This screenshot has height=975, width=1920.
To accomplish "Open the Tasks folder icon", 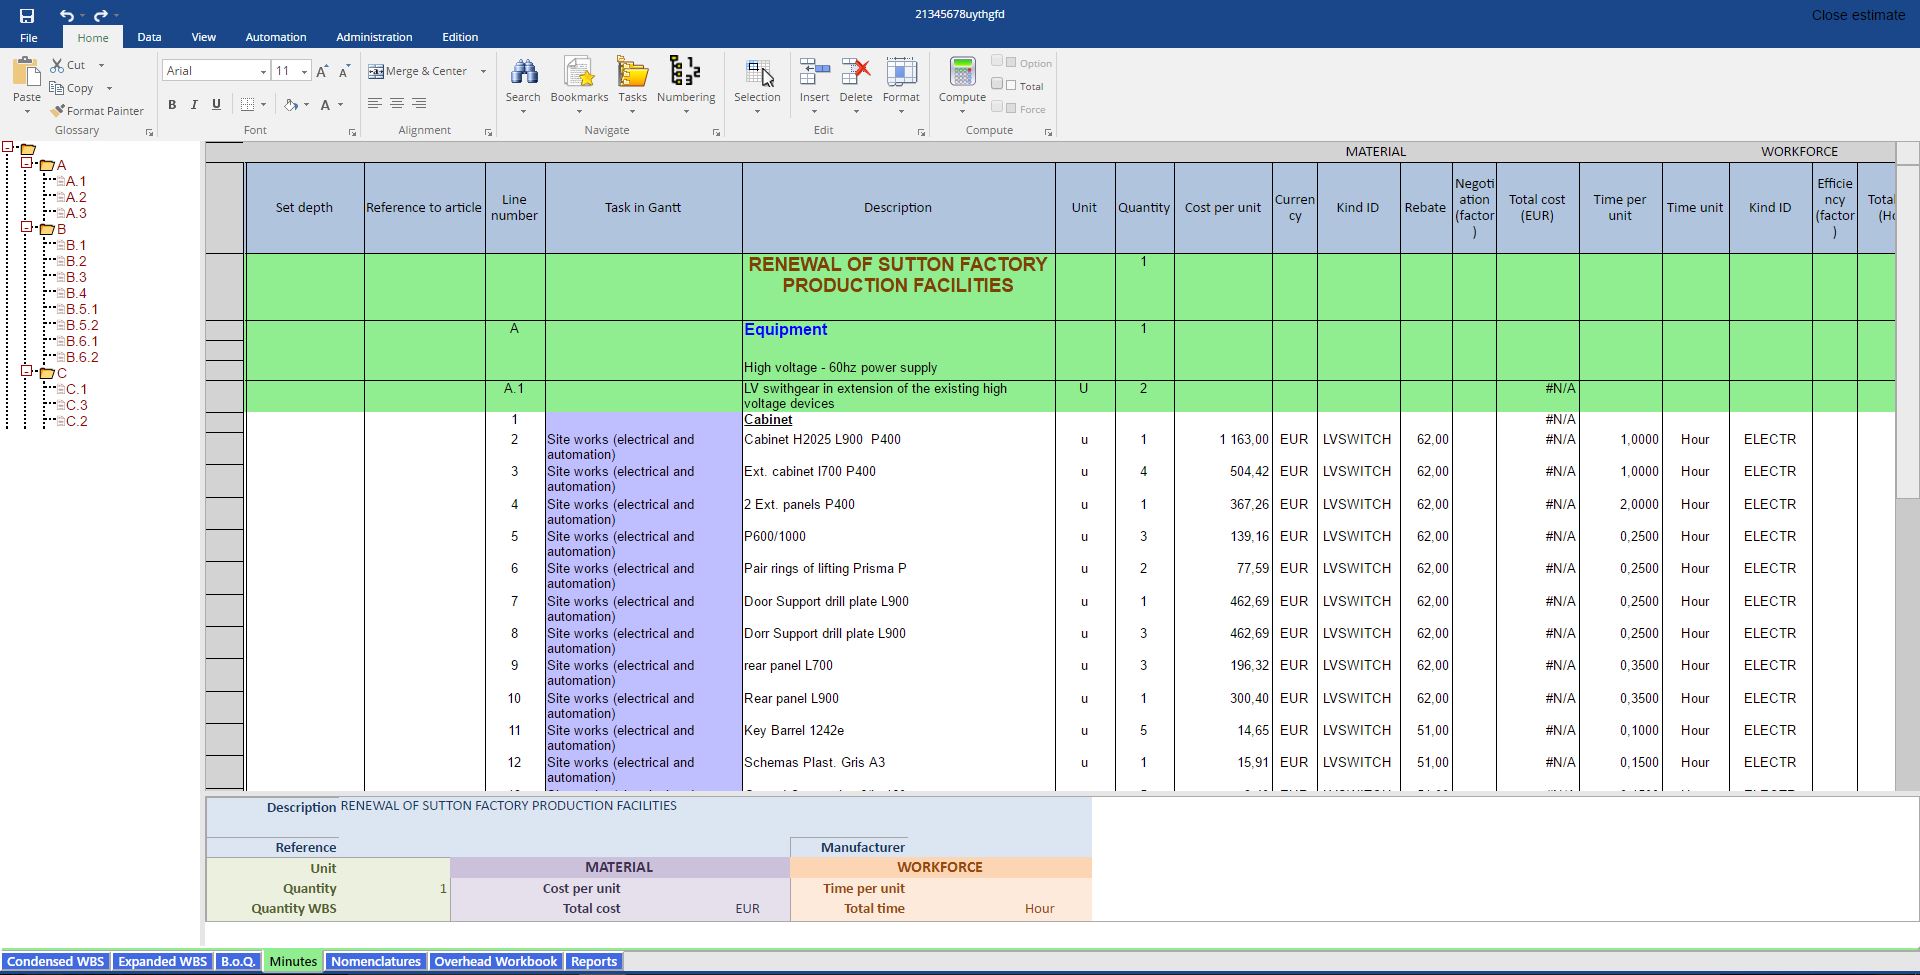I will 632,73.
